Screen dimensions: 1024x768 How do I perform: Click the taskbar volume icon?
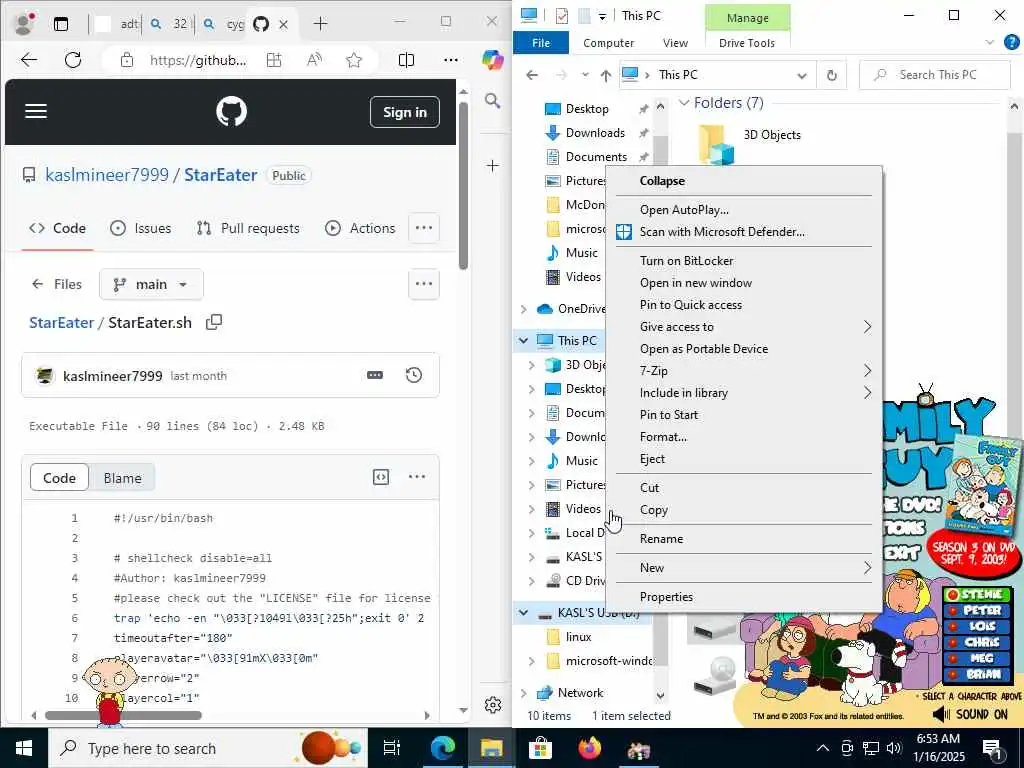[x=894, y=748]
